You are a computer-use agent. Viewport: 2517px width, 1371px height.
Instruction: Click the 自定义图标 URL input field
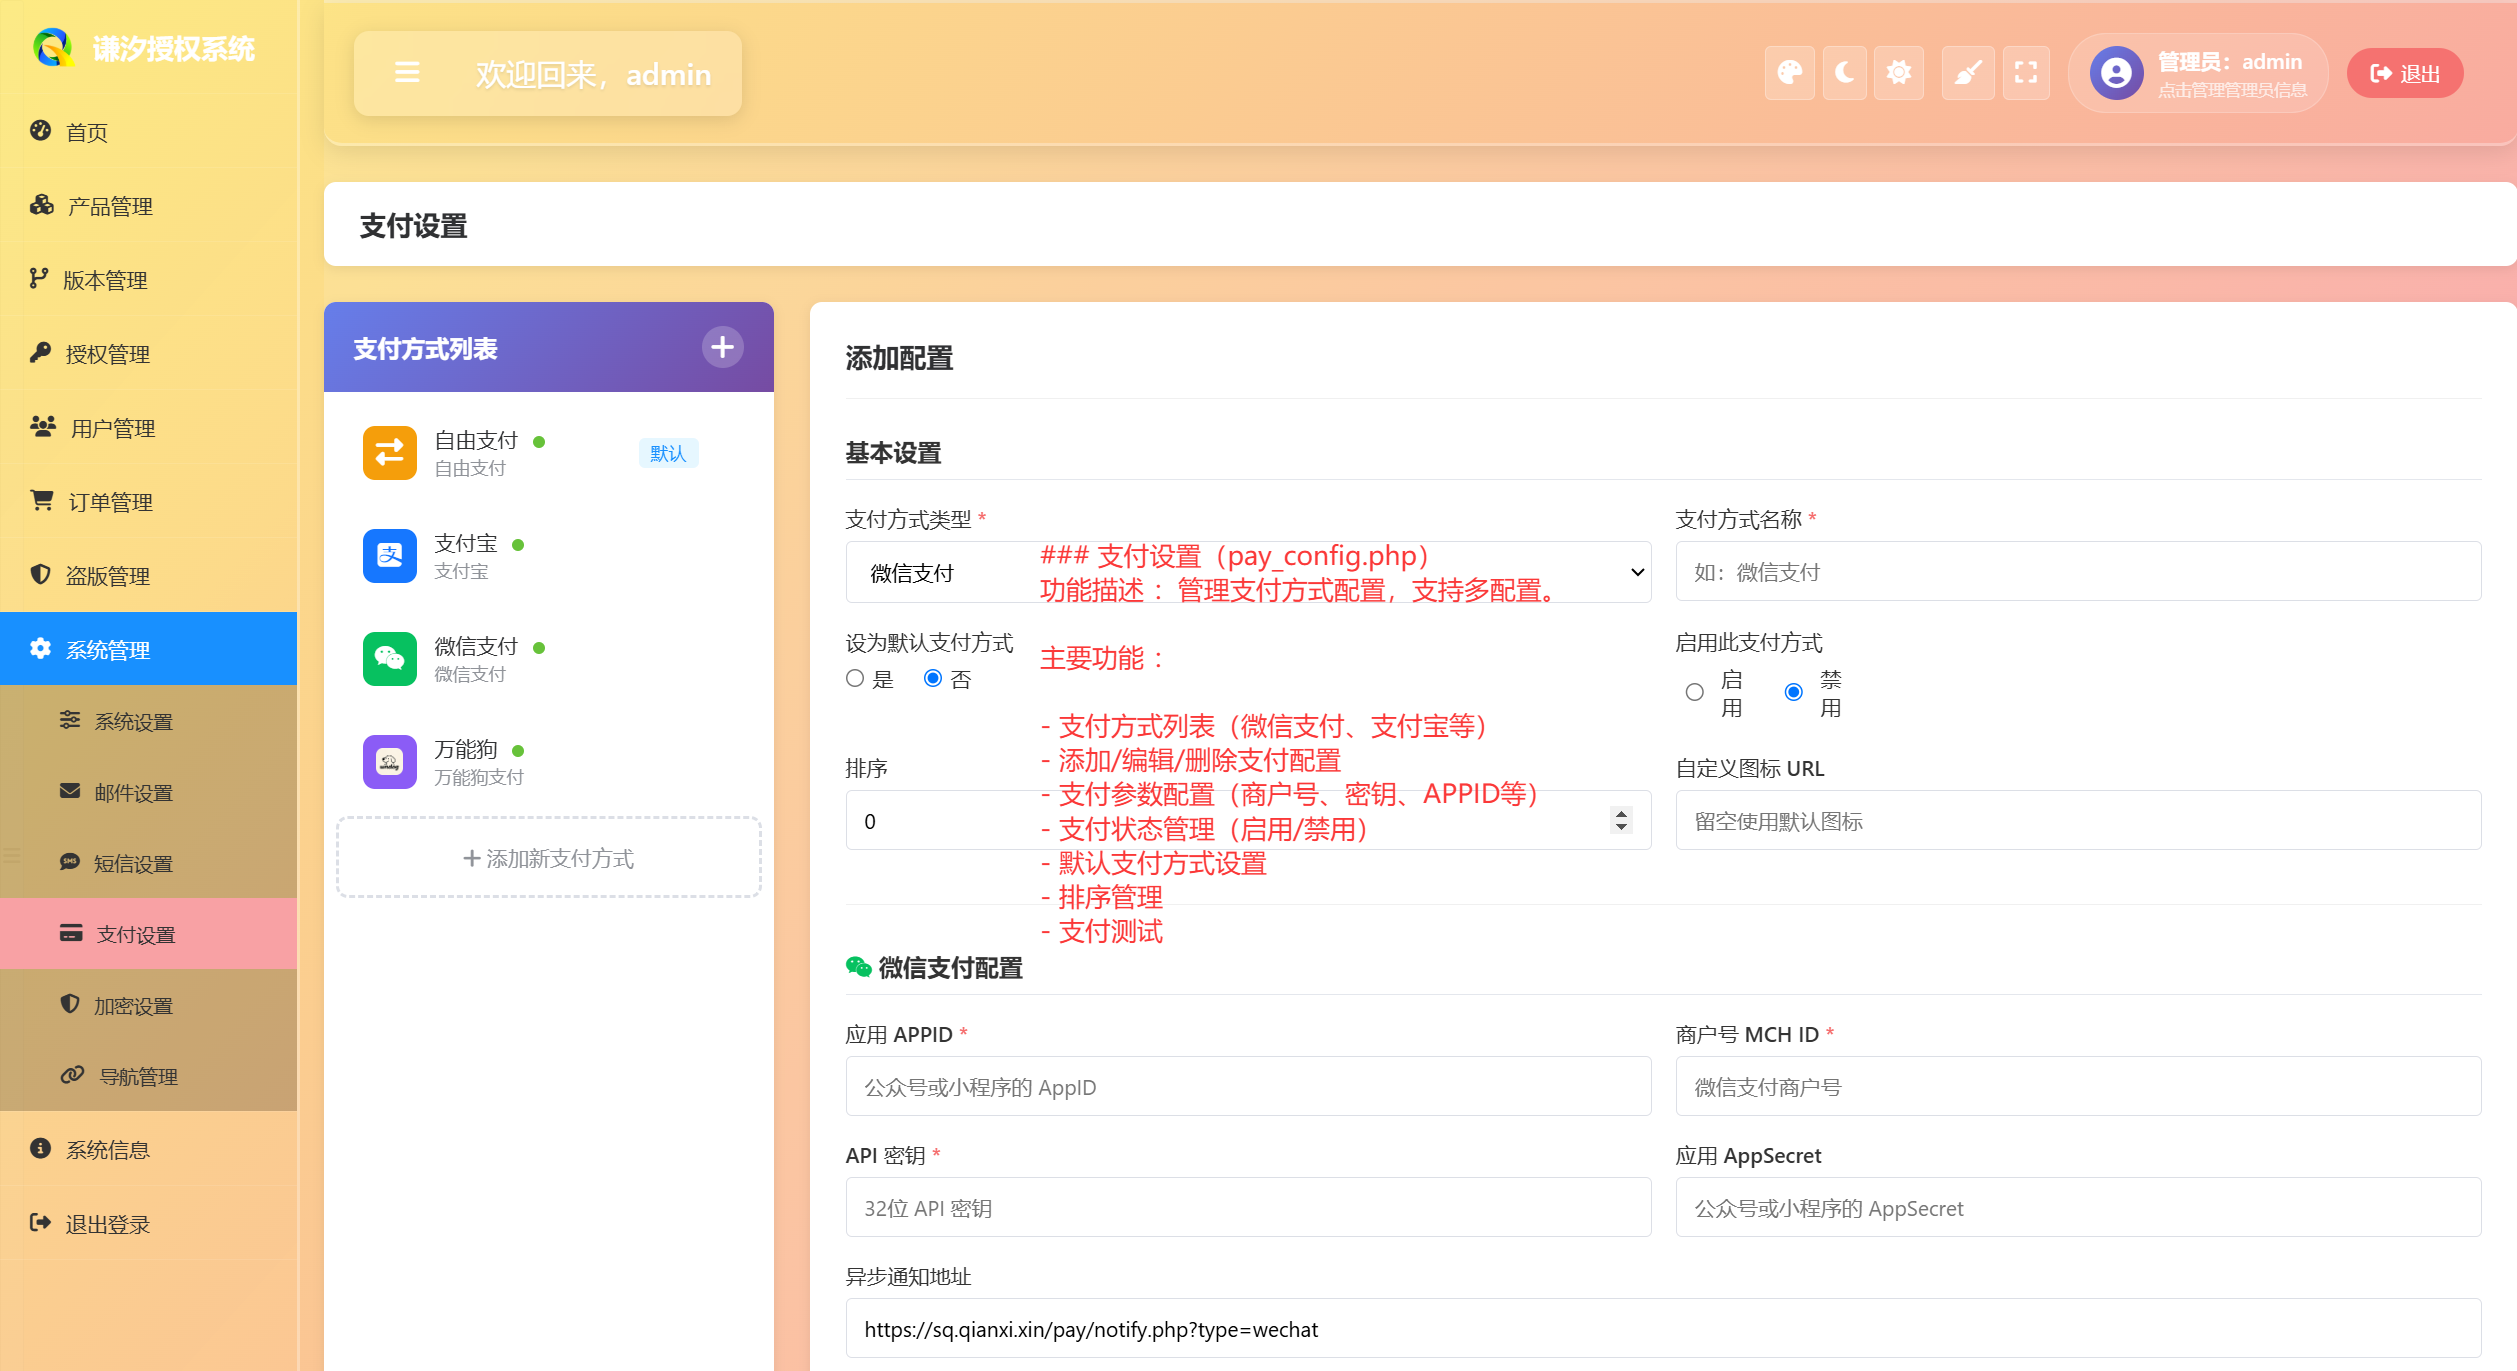pos(2078,821)
